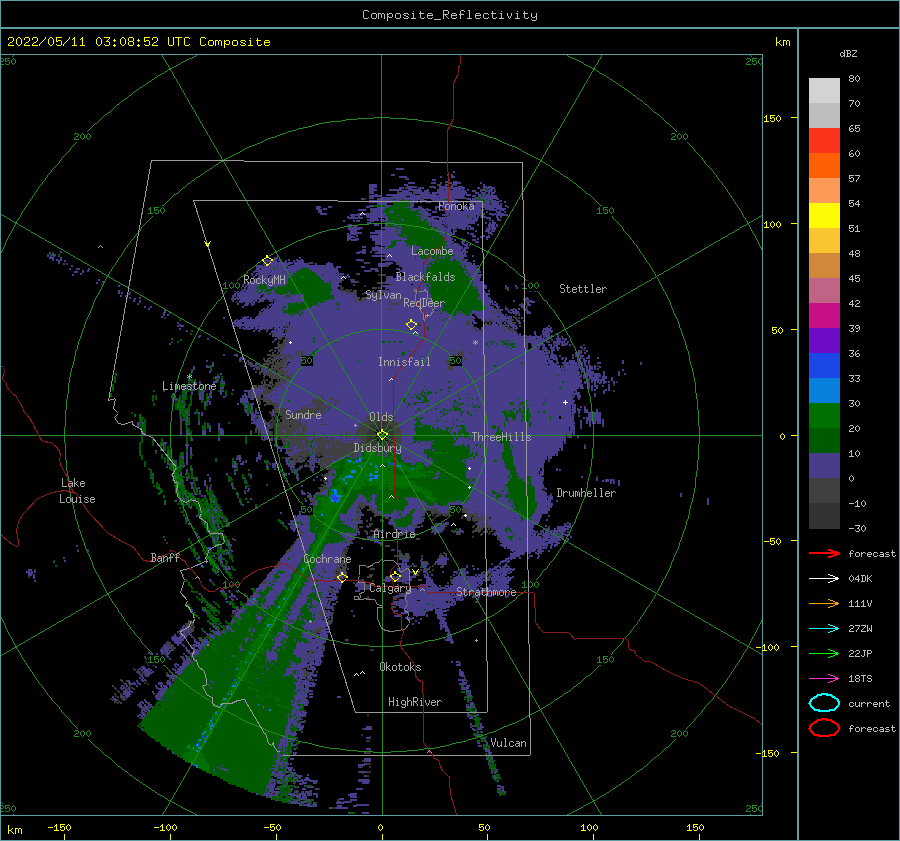Click the red forecast arrow in legend

tap(824, 553)
